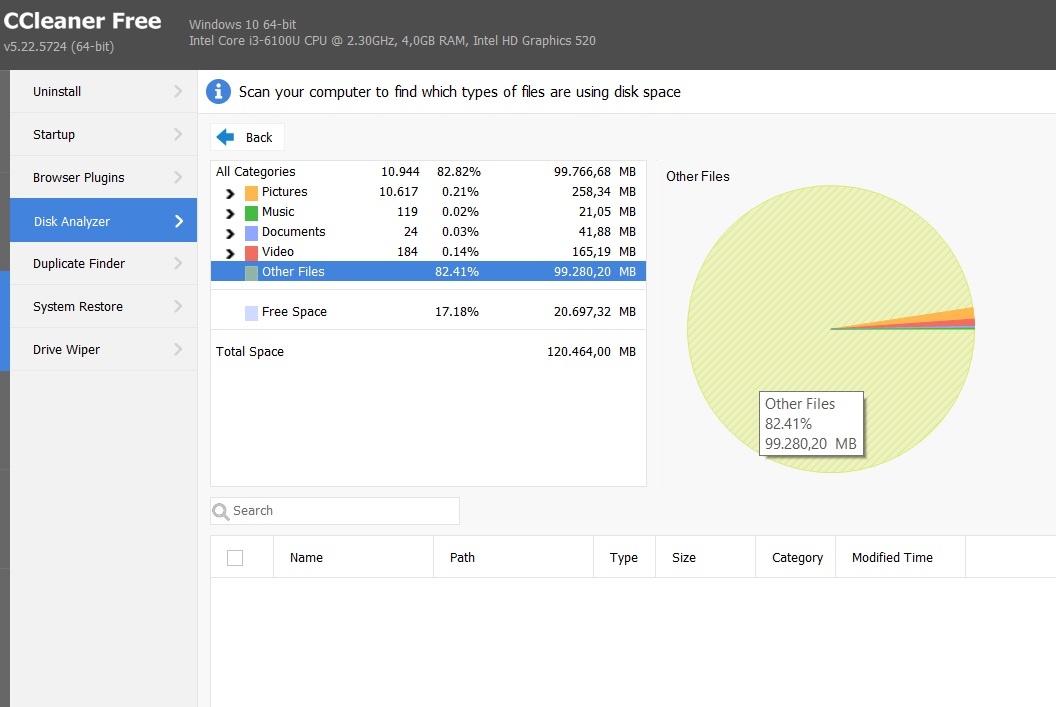This screenshot has height=707, width=1056.
Task: Click the blue info icon beside scan message
Action: coord(218,92)
